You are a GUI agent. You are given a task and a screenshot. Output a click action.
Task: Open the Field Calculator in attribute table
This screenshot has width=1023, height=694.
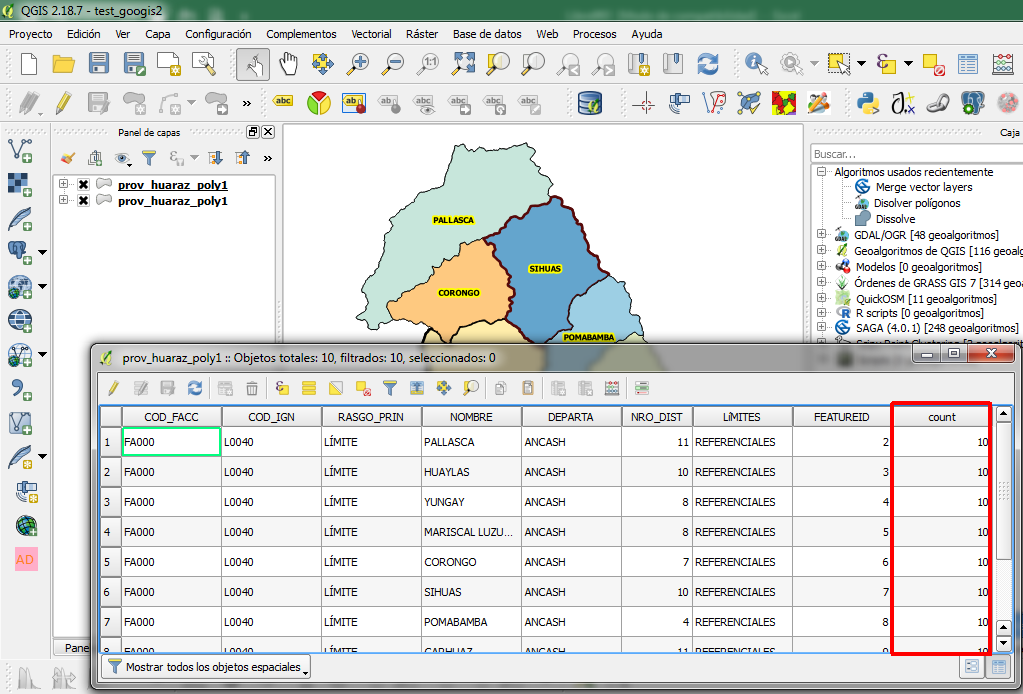tap(610, 389)
